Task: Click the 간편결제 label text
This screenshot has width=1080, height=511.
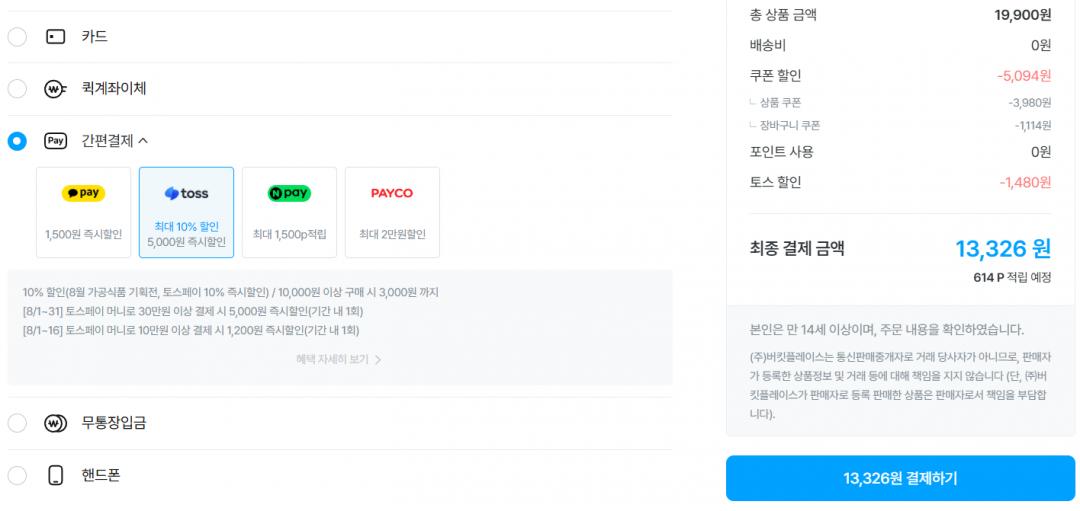Action: point(107,141)
